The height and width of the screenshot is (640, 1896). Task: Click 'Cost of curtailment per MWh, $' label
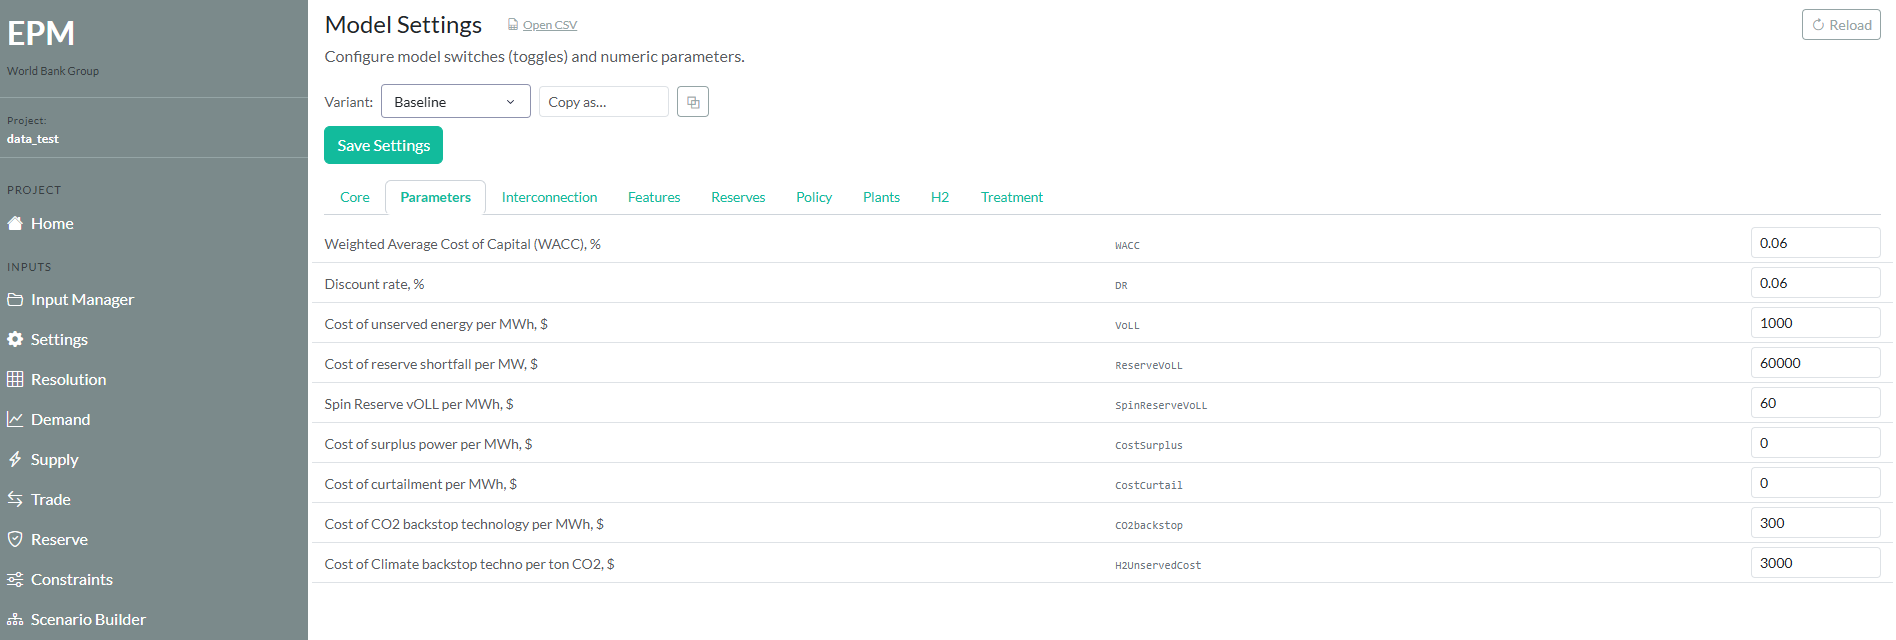420,484
